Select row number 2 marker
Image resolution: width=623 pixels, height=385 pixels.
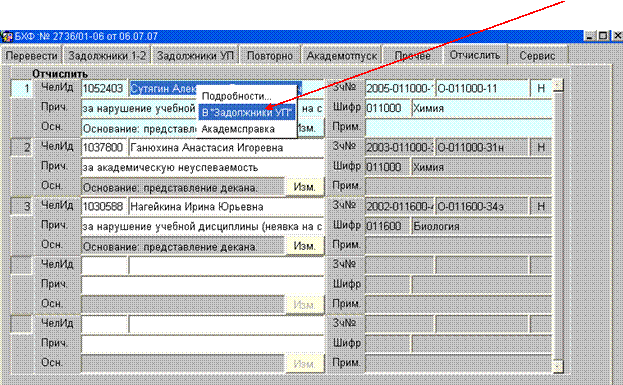point(21,147)
